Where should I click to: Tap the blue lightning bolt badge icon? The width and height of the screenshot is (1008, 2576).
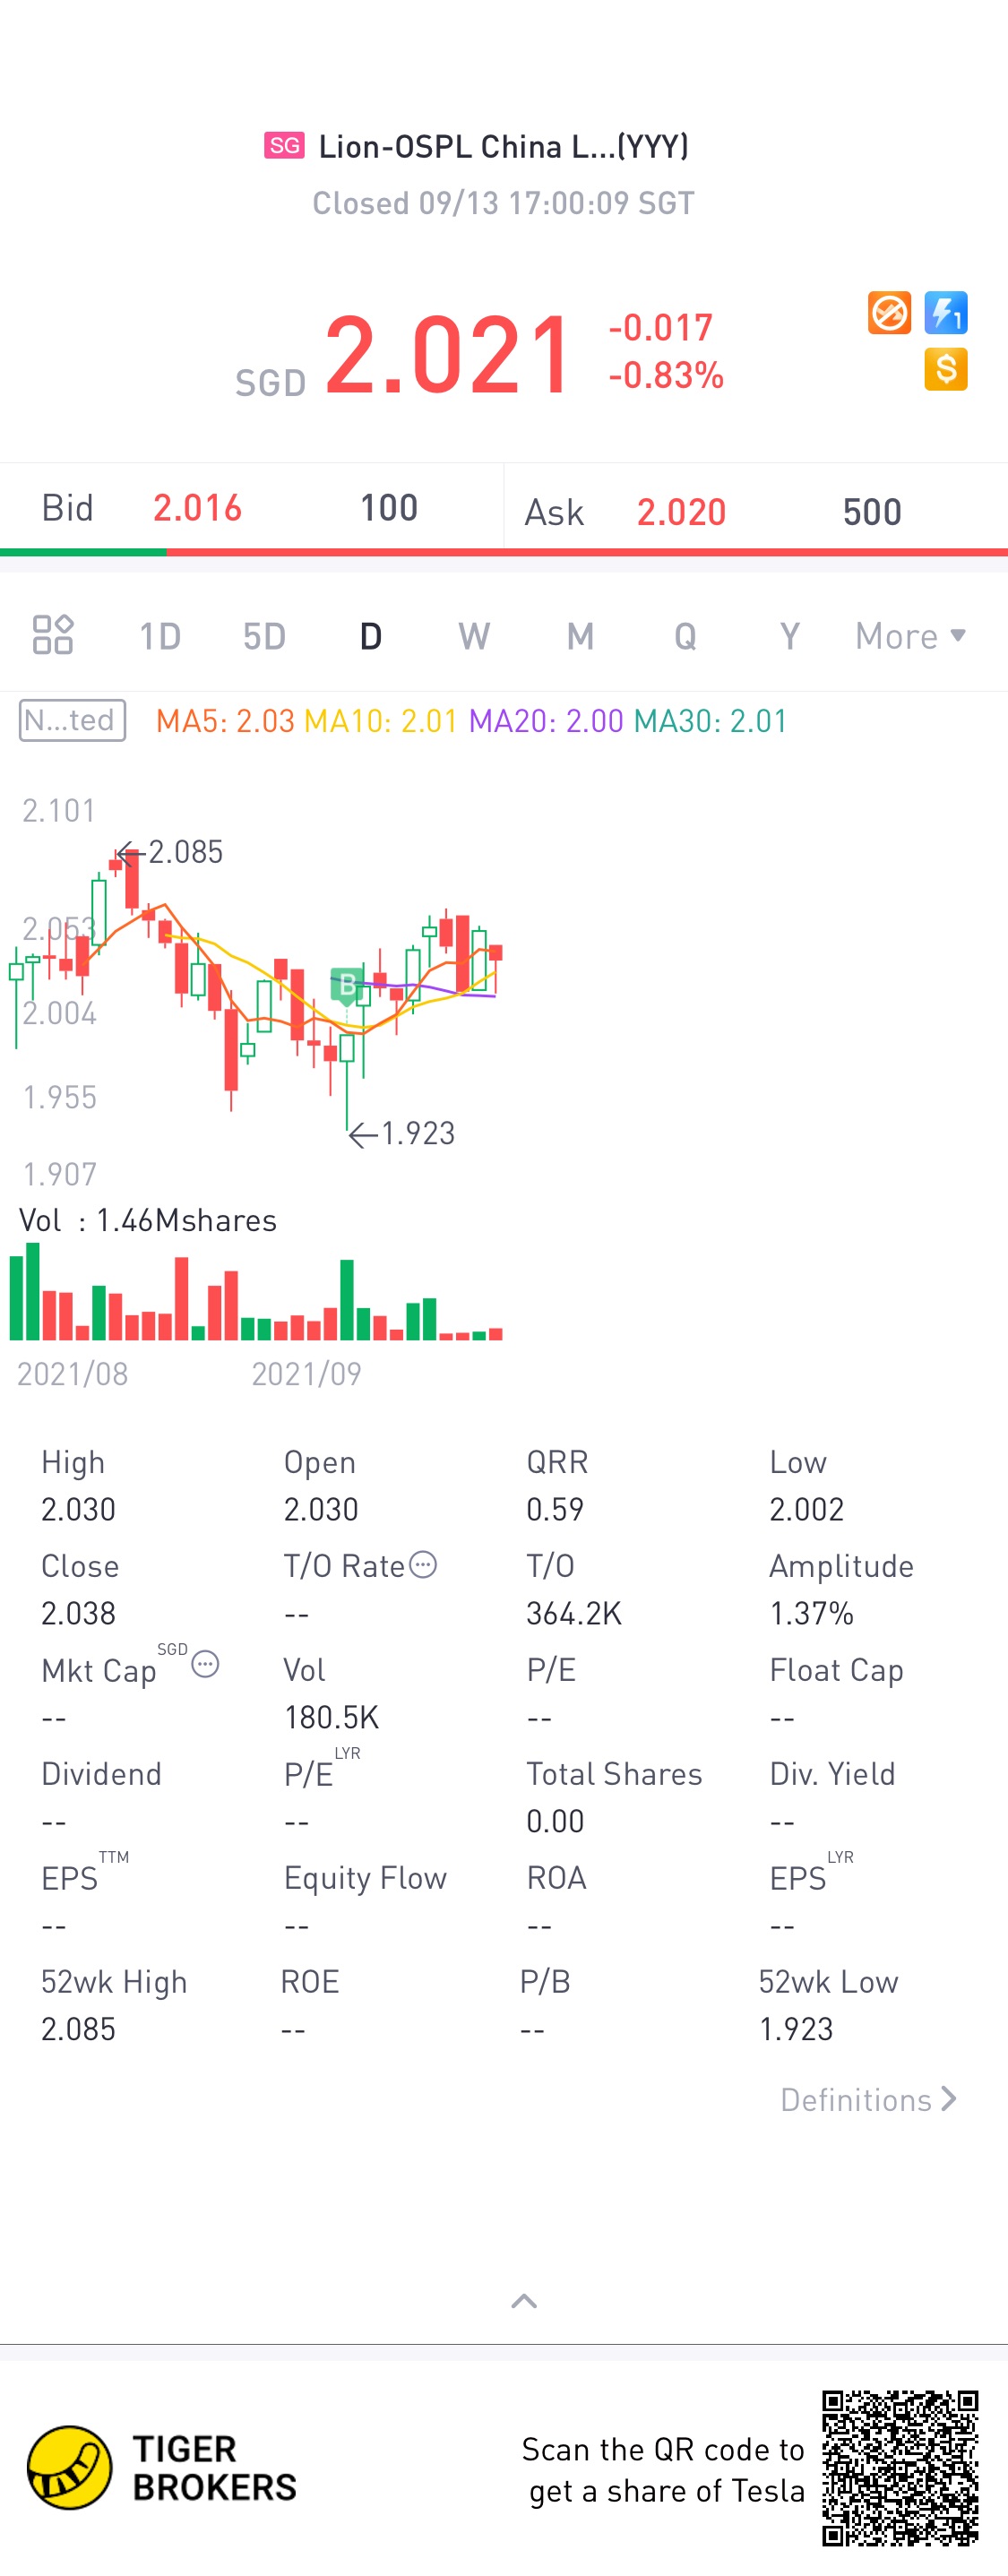pos(945,313)
